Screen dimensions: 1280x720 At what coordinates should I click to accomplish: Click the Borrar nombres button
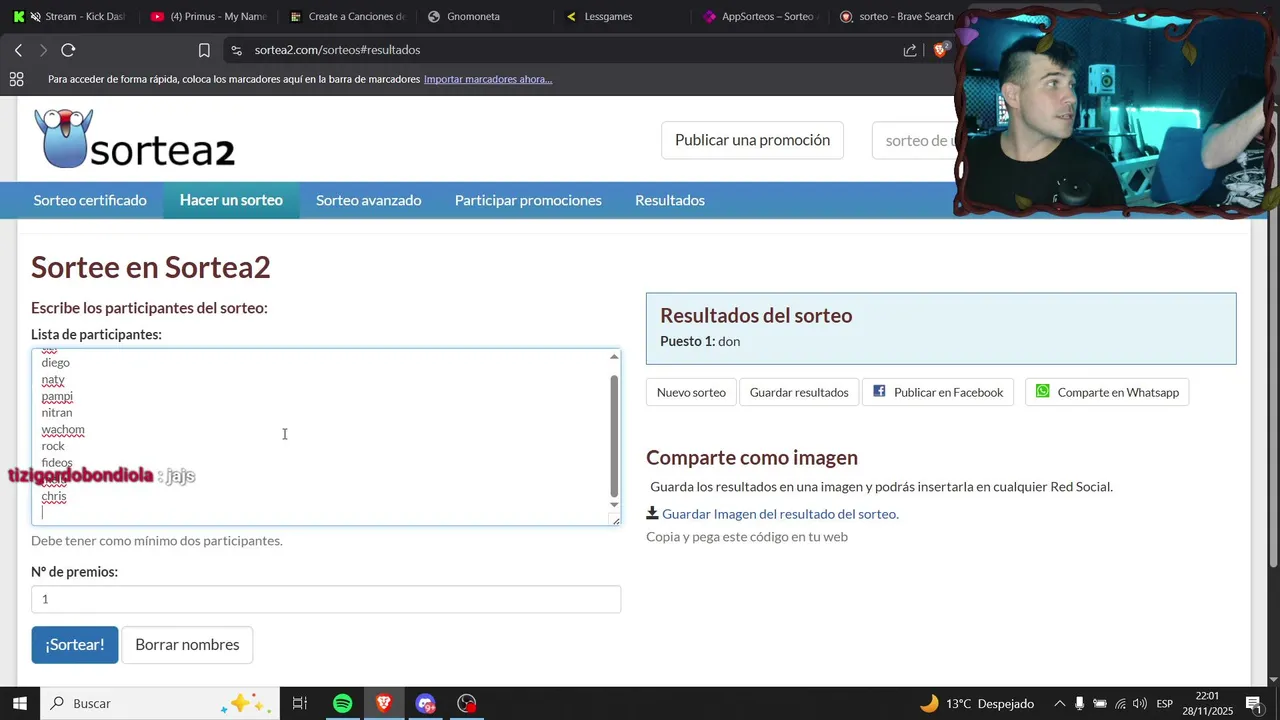187,645
